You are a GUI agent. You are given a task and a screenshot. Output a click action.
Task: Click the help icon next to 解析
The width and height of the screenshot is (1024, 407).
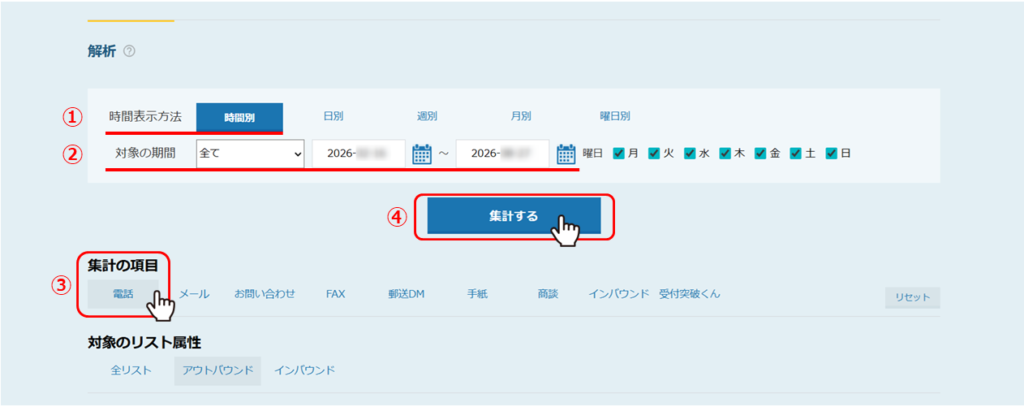click(130, 51)
